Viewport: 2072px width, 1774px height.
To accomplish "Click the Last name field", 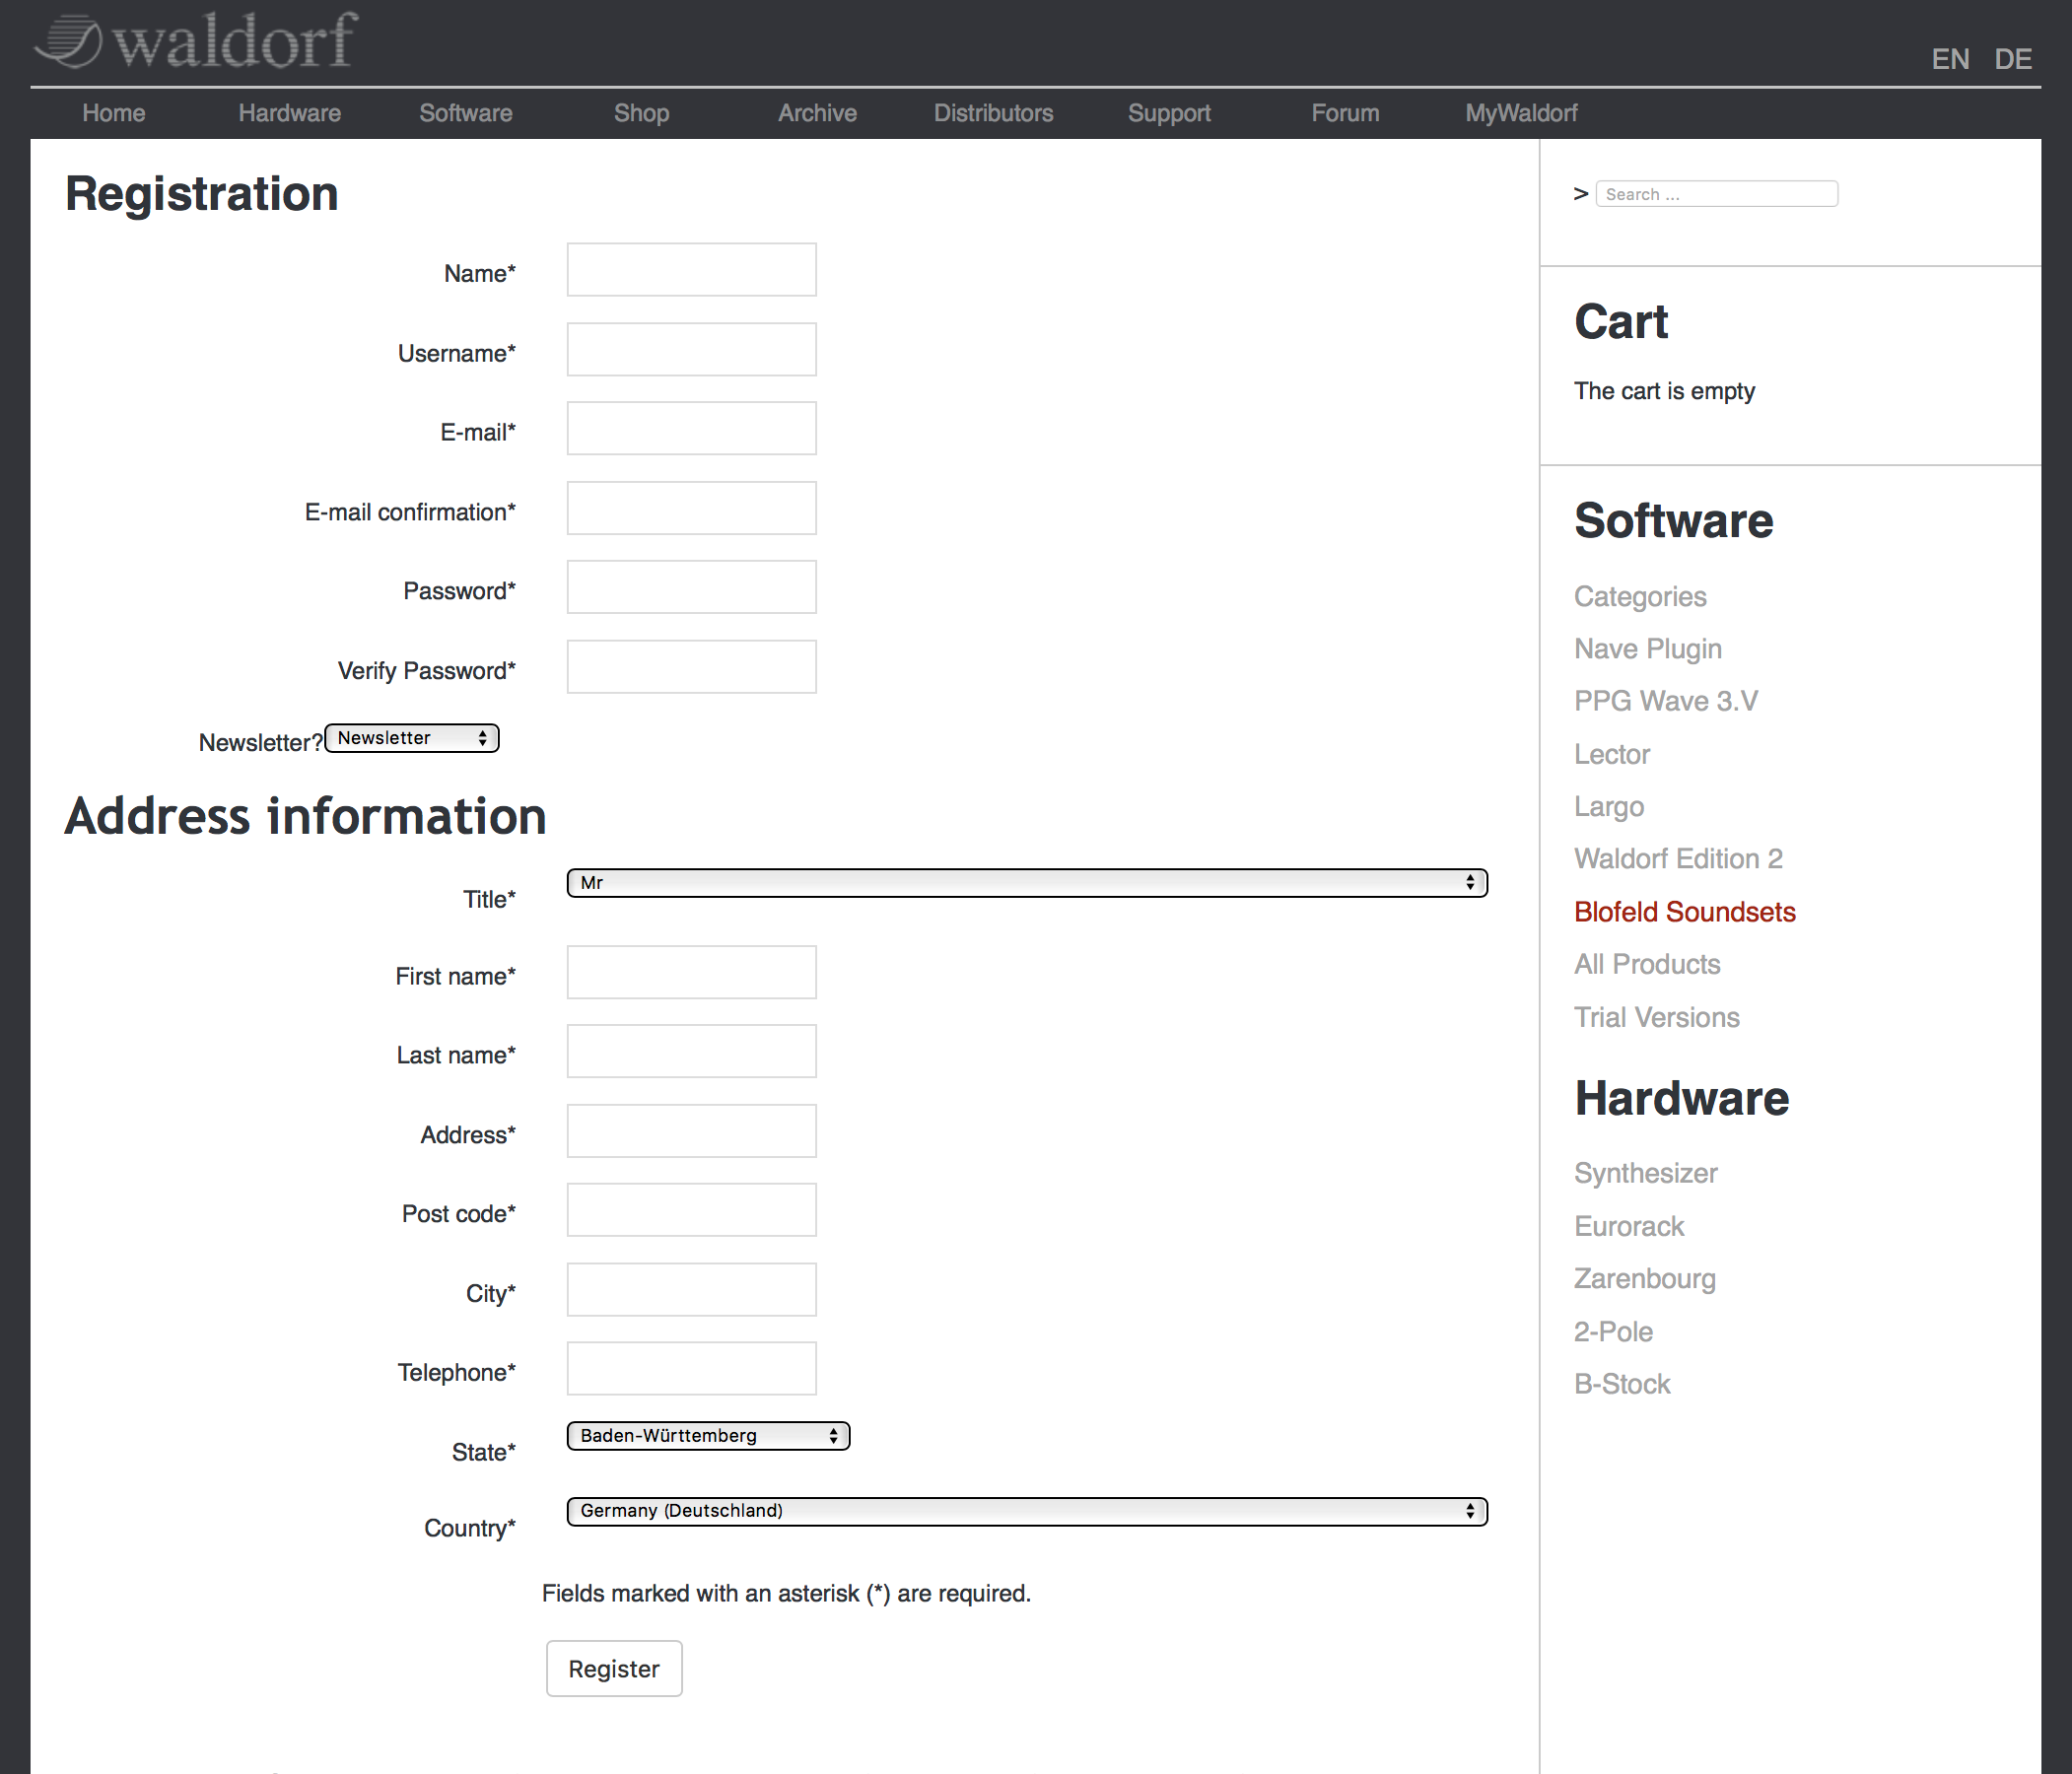I will click(x=691, y=1051).
